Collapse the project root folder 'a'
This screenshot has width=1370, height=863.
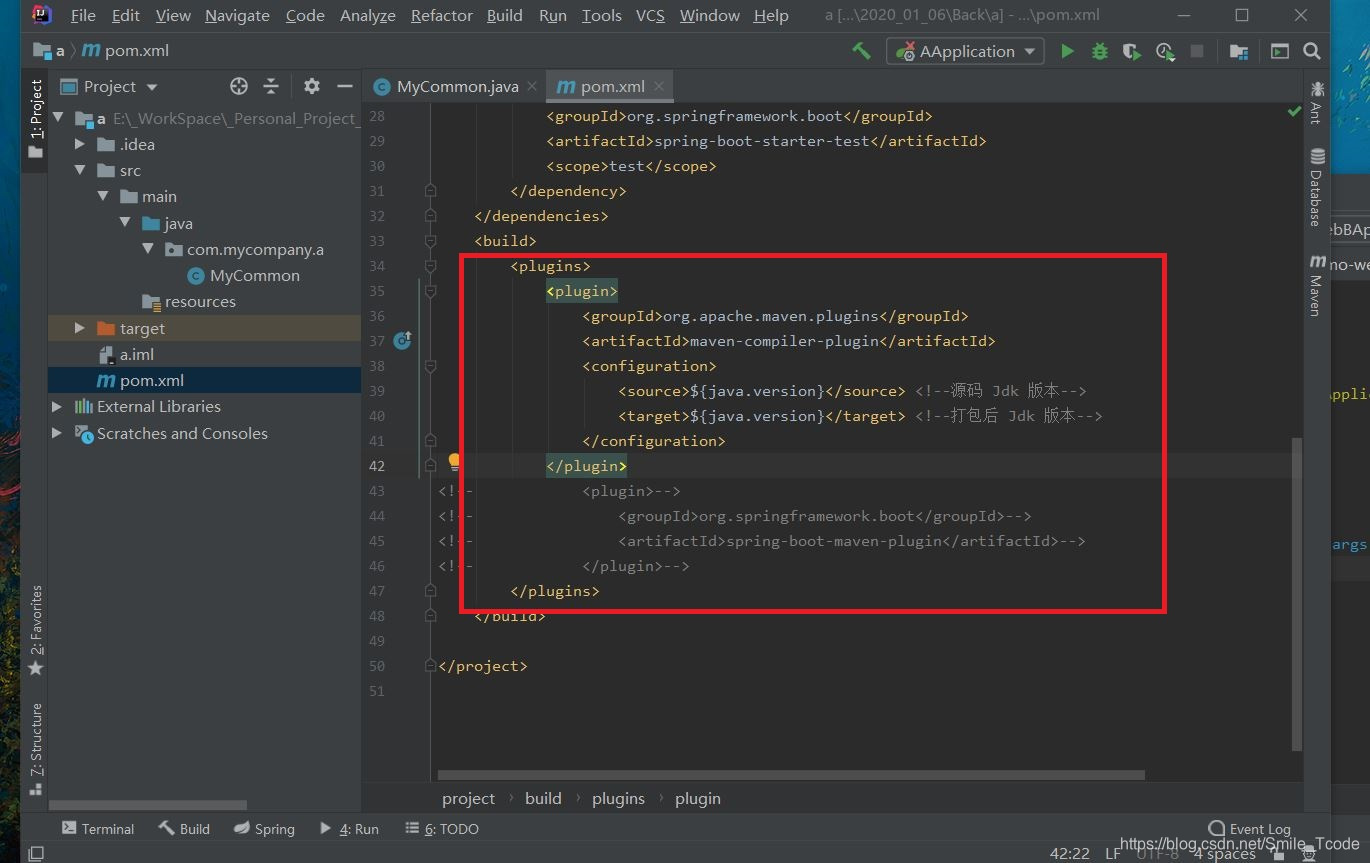[58, 118]
